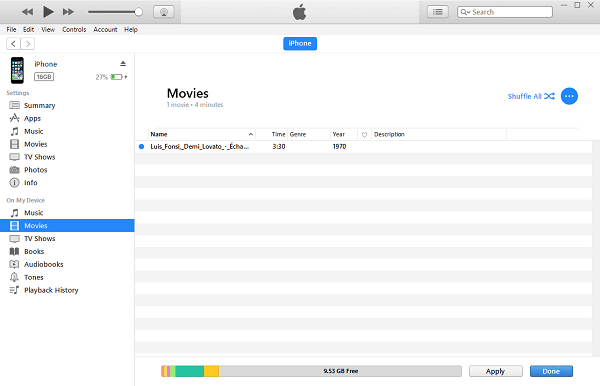600x386 pixels.
Task: Sort by the Name column header
Action: [x=202, y=134]
